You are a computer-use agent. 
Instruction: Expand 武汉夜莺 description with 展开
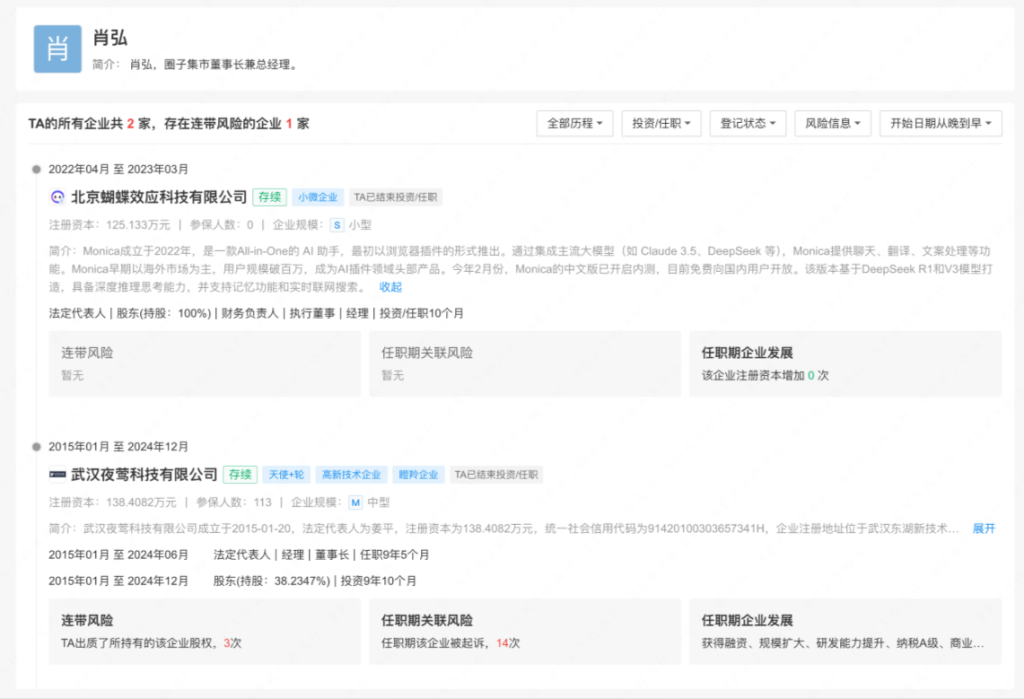tap(984, 528)
